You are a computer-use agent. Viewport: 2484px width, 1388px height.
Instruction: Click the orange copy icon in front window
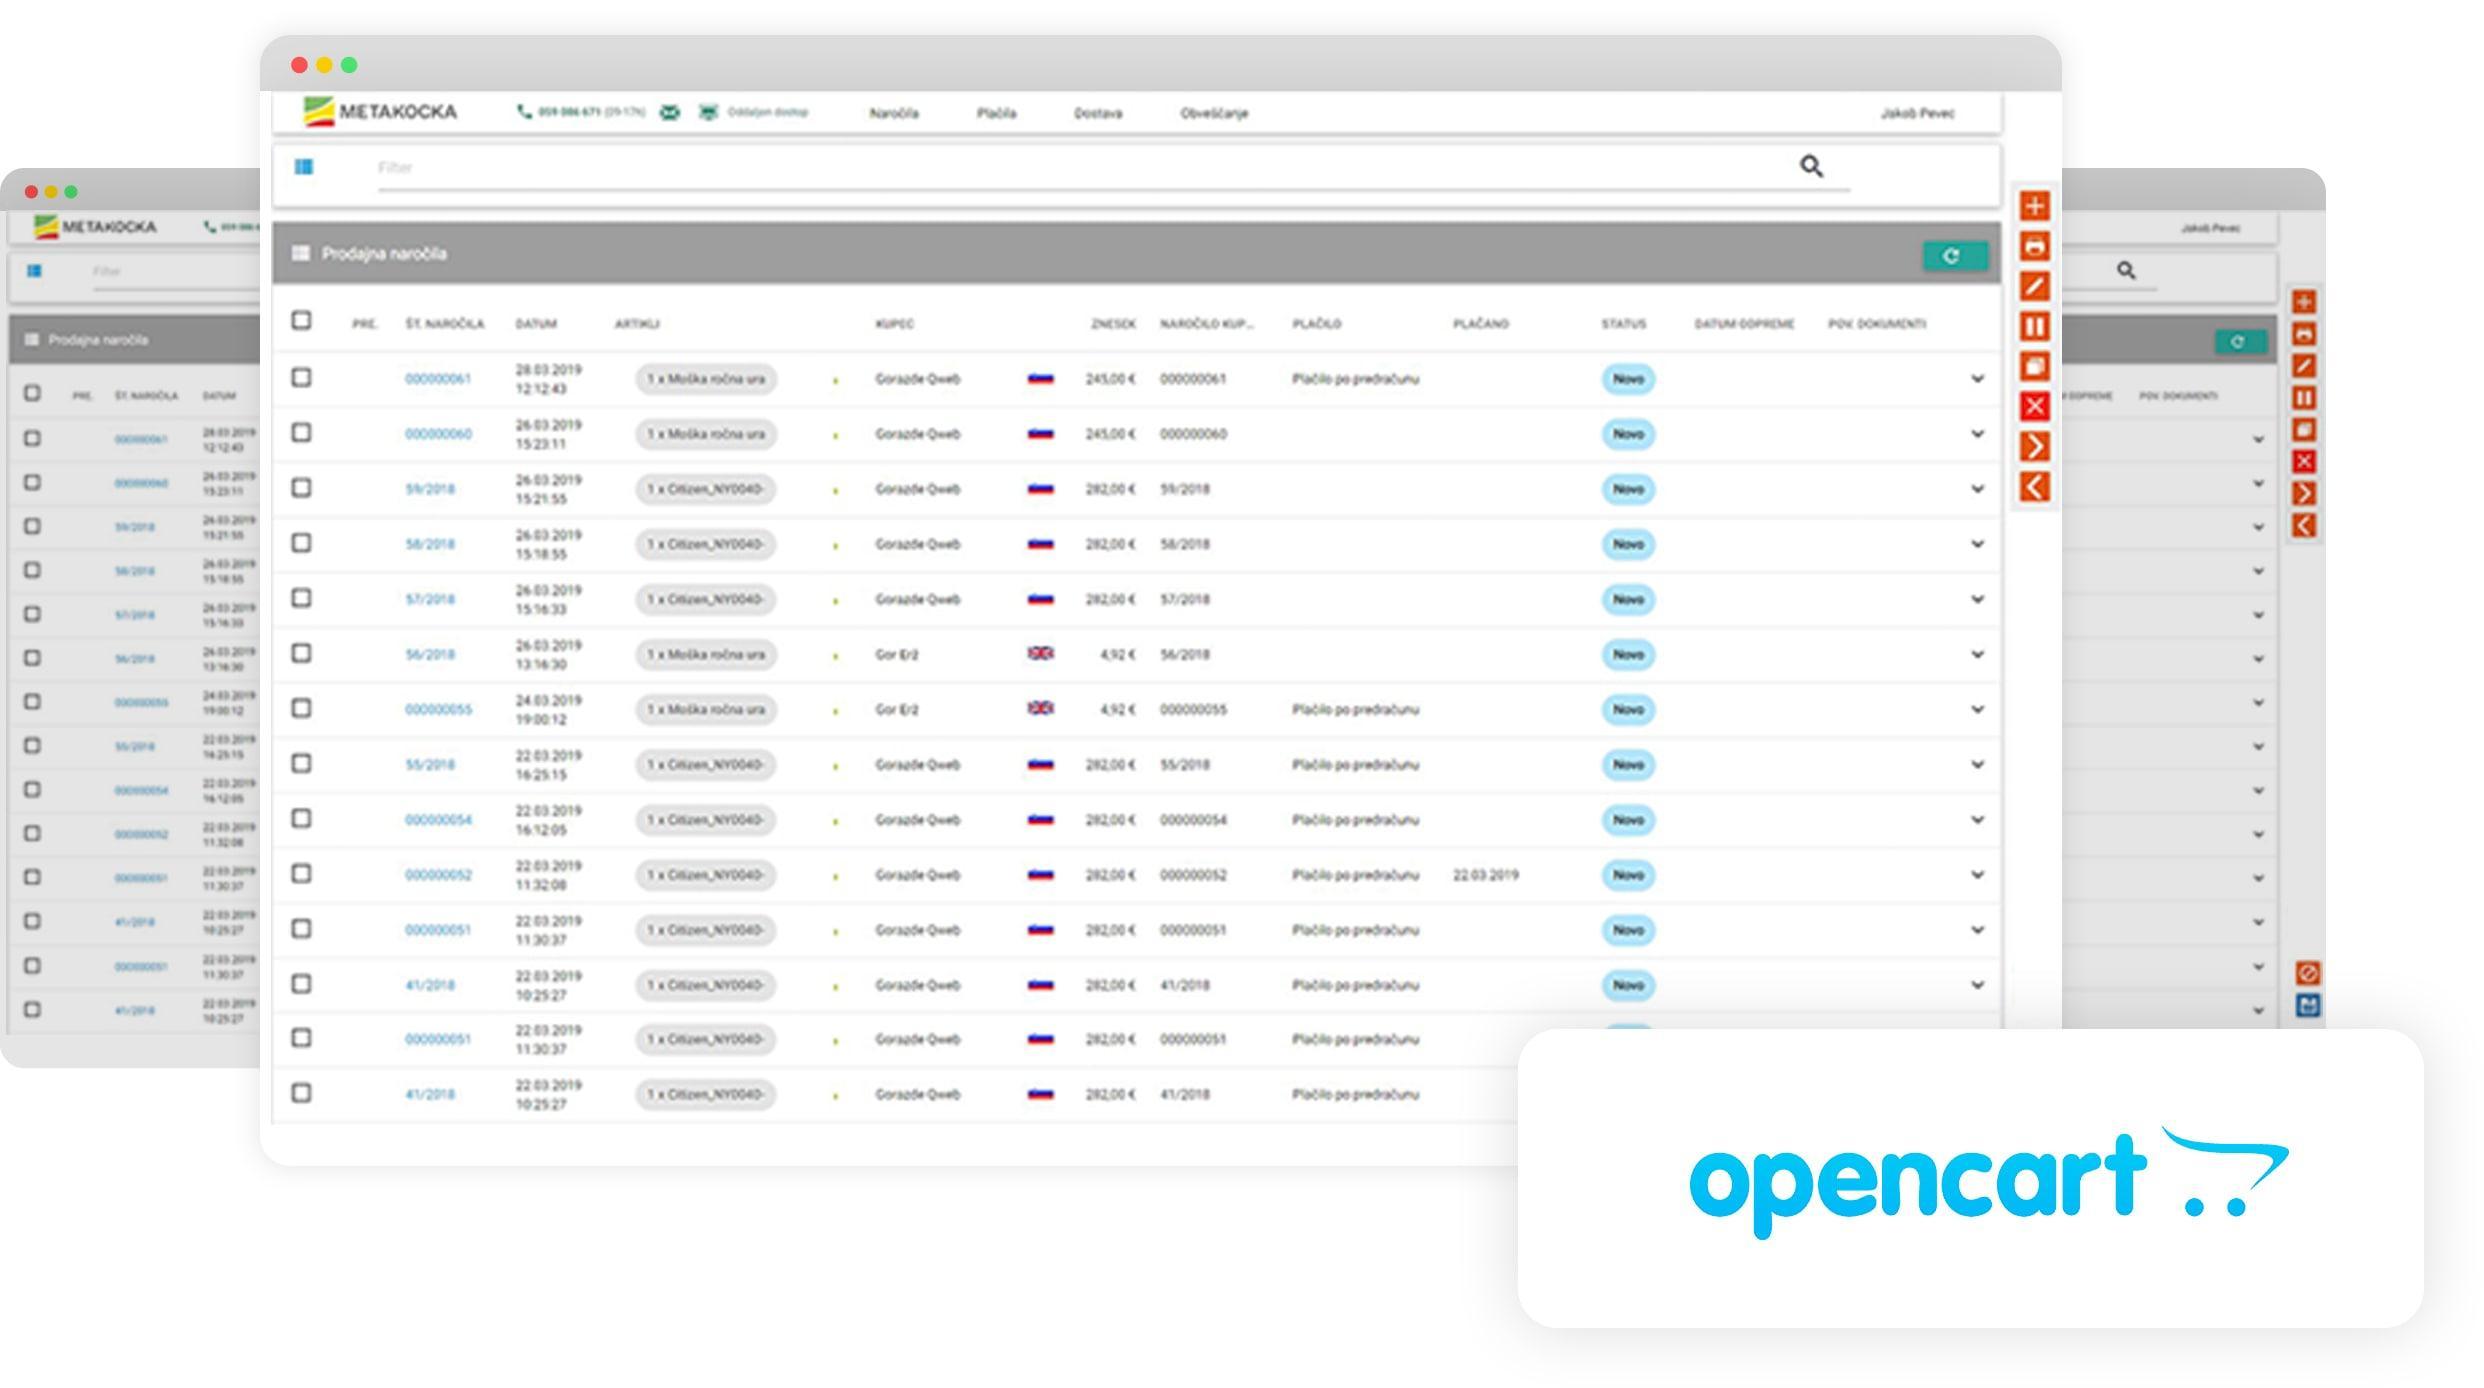(2034, 366)
